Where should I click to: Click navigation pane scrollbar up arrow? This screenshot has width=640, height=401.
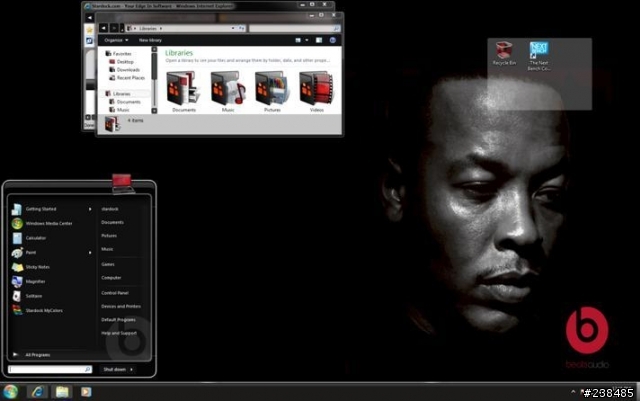pyautogui.click(x=154, y=49)
